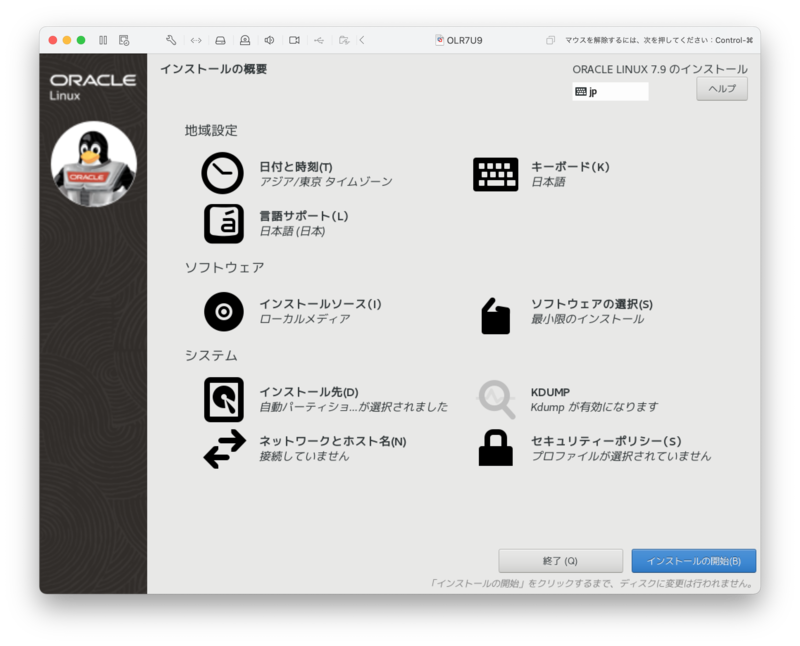Open the keyboard layout icon
Image resolution: width=800 pixels, height=646 pixels.
(495, 174)
